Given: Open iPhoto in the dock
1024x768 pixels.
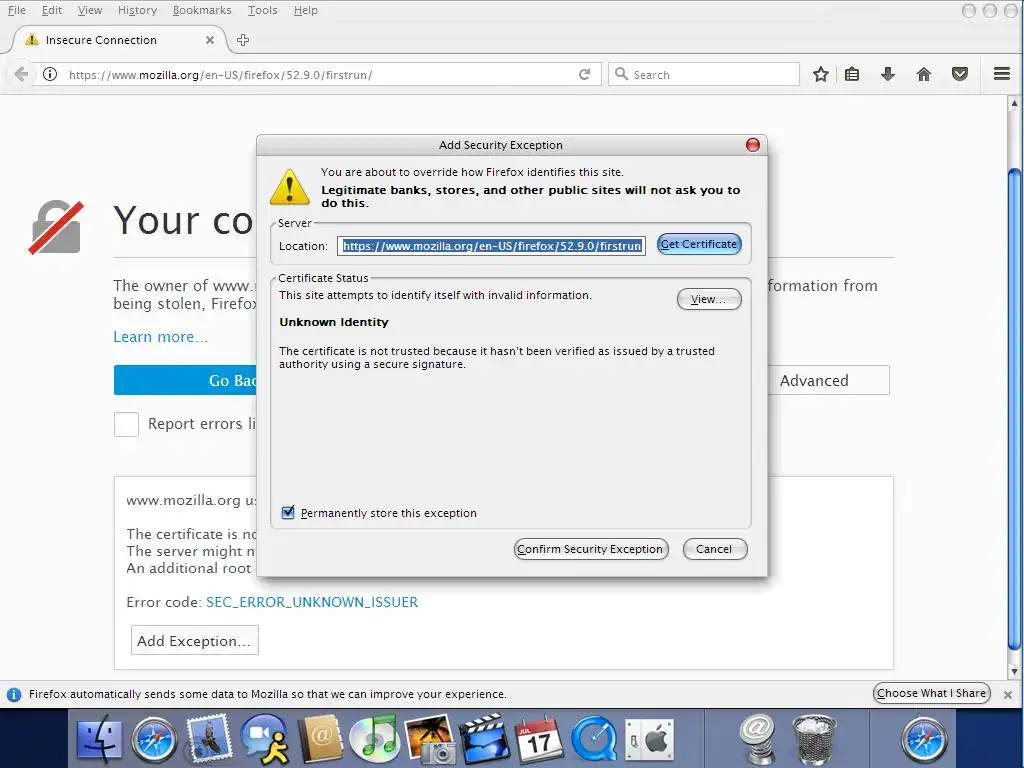Looking at the screenshot, I should 430,739.
